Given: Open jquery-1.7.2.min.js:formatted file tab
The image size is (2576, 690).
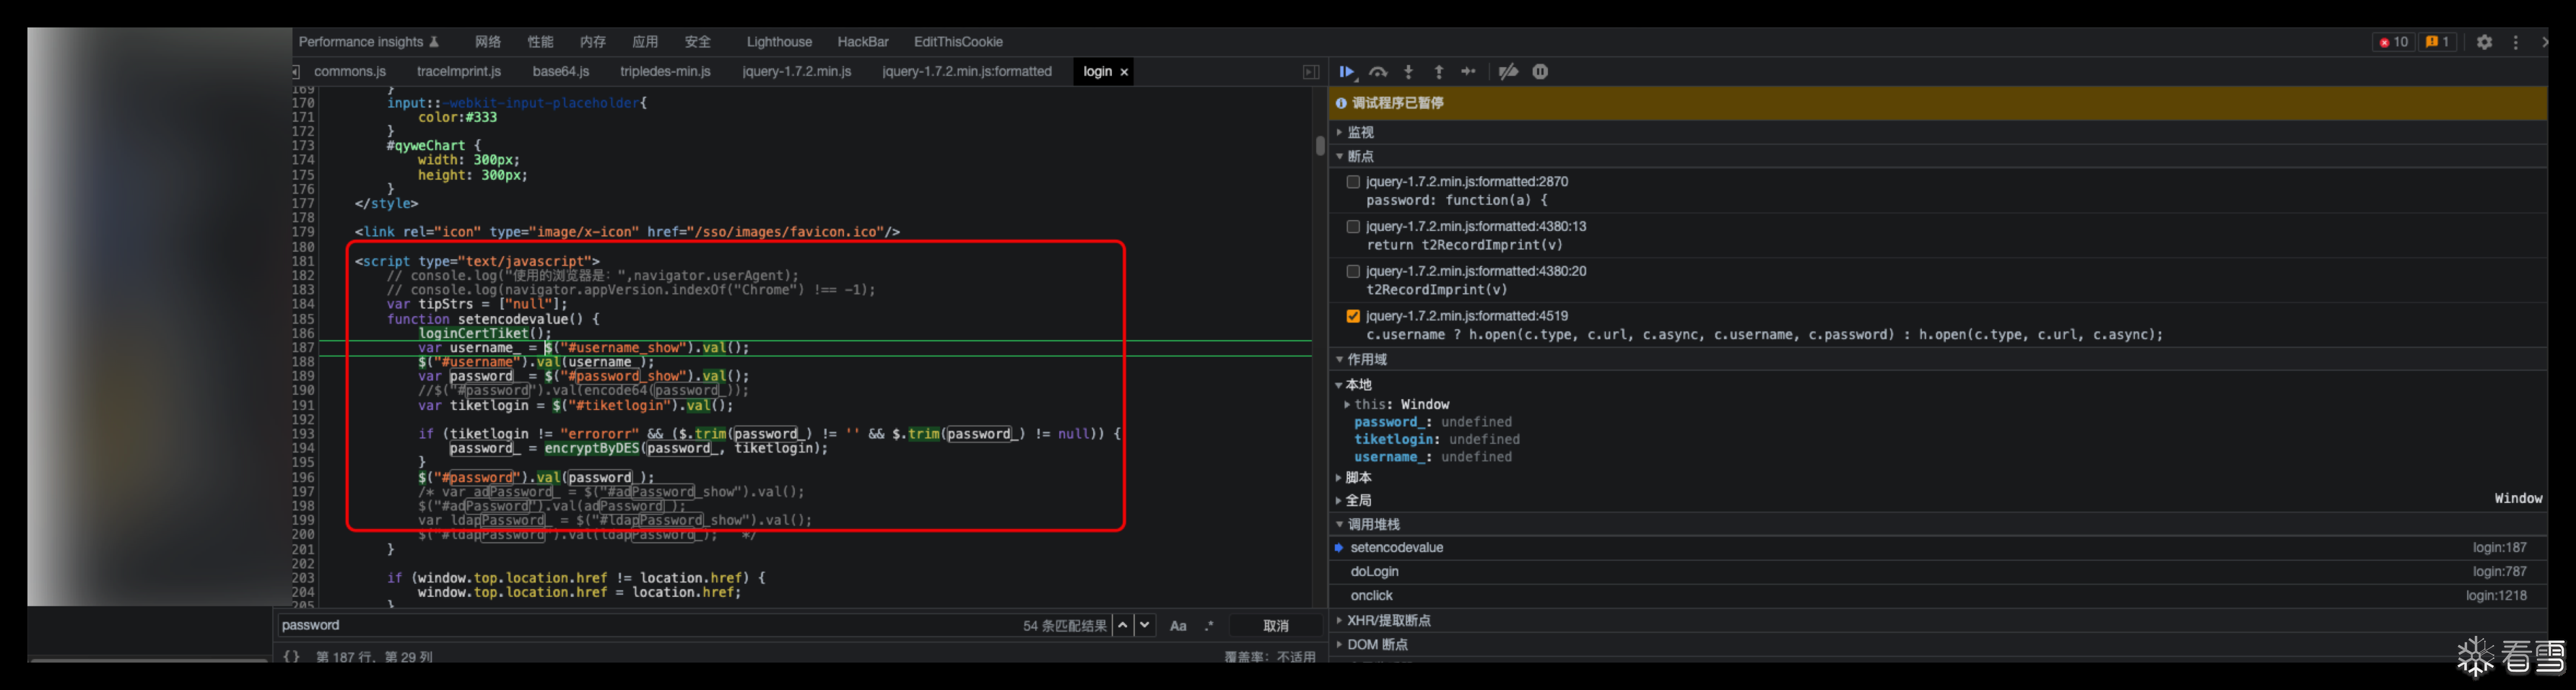Looking at the screenshot, I should (967, 72).
